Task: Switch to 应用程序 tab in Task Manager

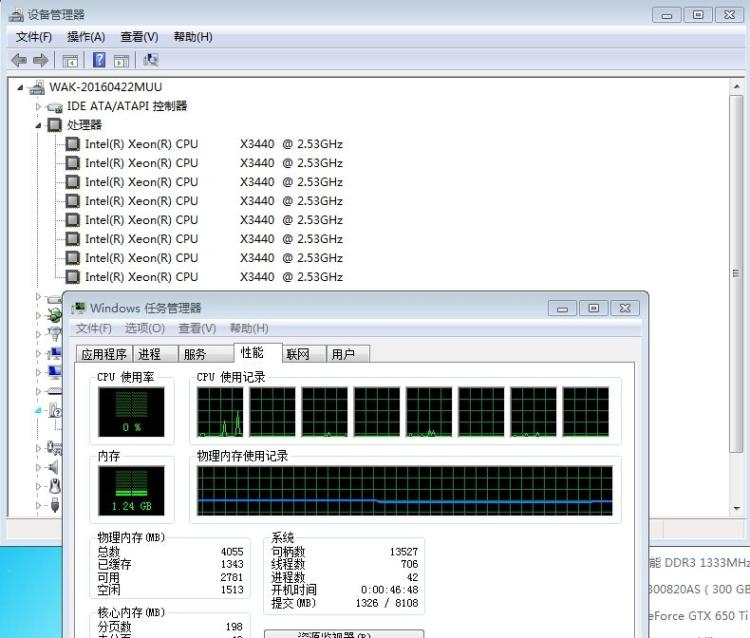Action: click(104, 354)
